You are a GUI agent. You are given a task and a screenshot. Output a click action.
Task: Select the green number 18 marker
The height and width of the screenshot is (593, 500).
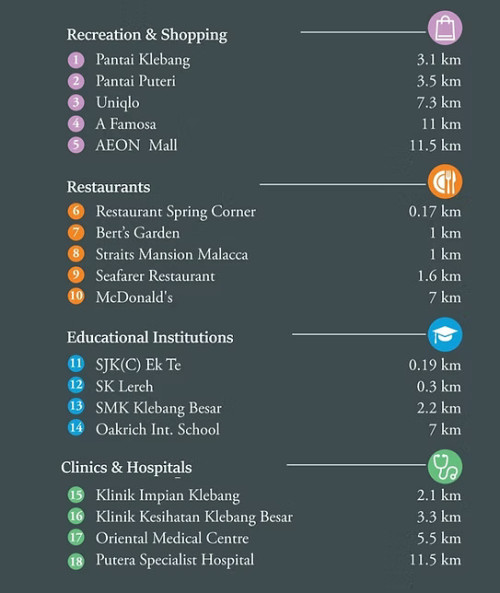tap(76, 561)
